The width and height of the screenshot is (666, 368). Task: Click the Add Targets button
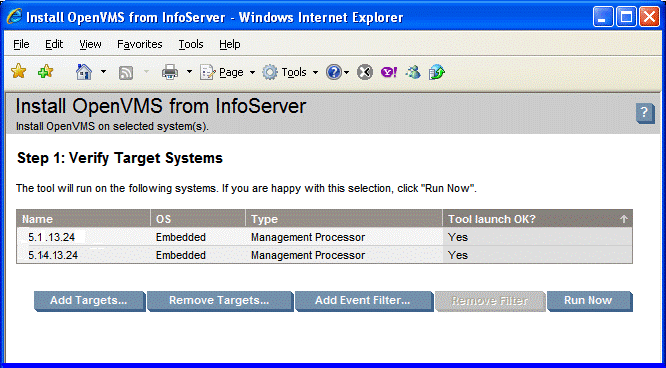pyautogui.click(x=90, y=301)
